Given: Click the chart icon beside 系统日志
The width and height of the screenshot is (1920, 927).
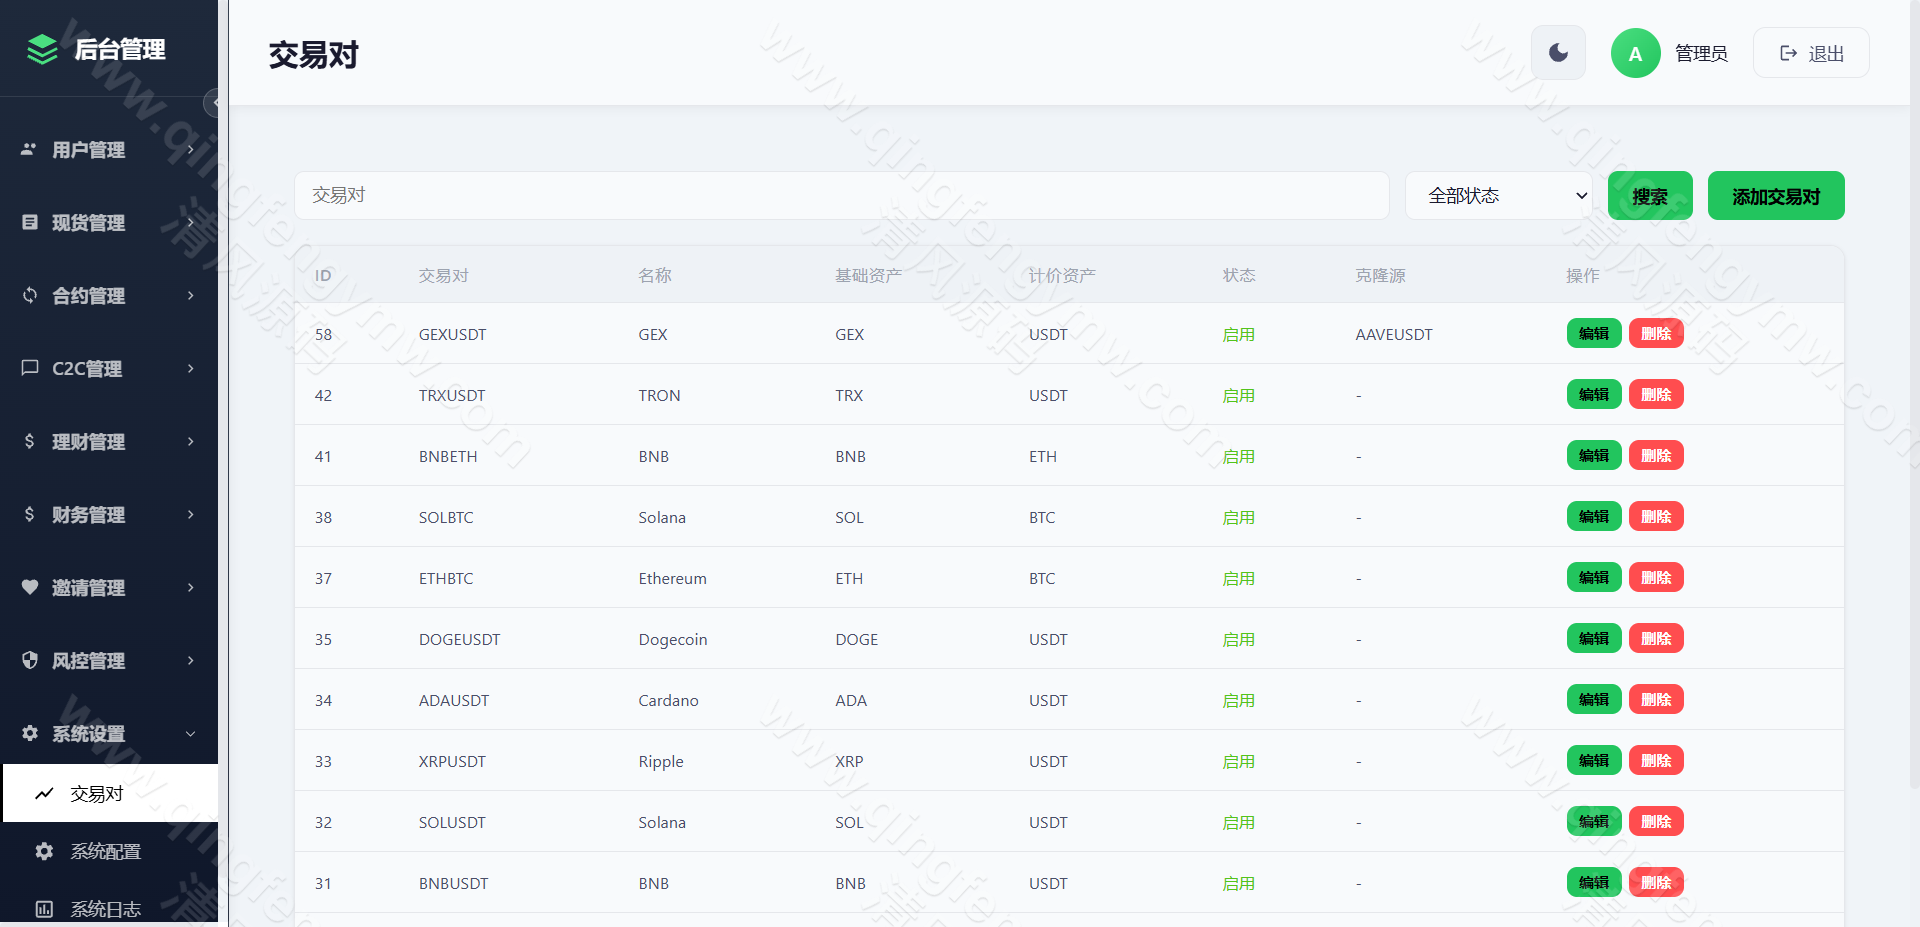Looking at the screenshot, I should click(44, 909).
